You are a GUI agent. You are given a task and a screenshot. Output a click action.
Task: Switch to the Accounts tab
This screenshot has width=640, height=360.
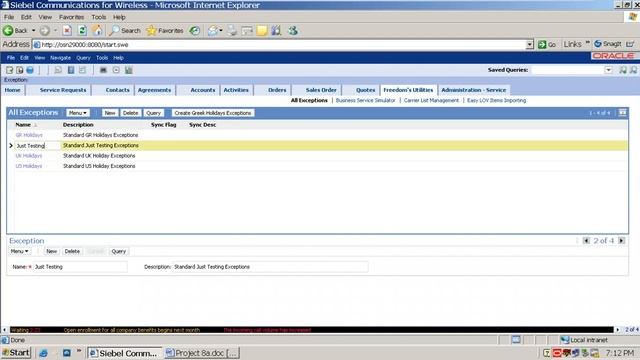pos(202,90)
